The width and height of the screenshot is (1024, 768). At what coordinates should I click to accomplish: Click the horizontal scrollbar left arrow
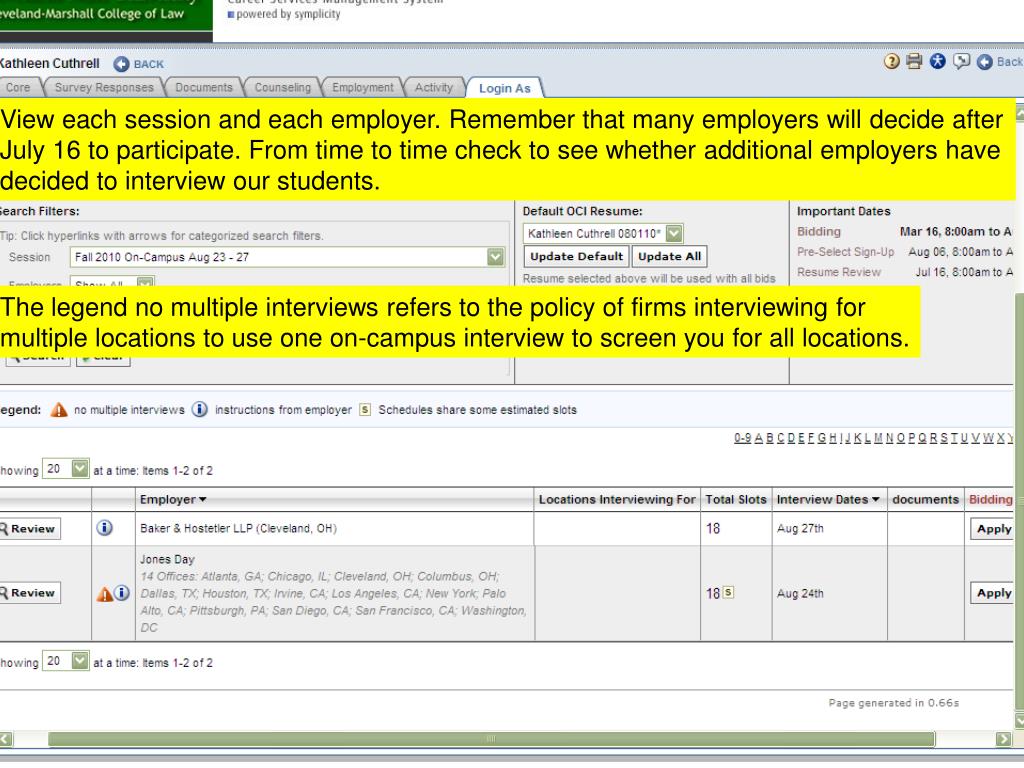click(x=6, y=739)
